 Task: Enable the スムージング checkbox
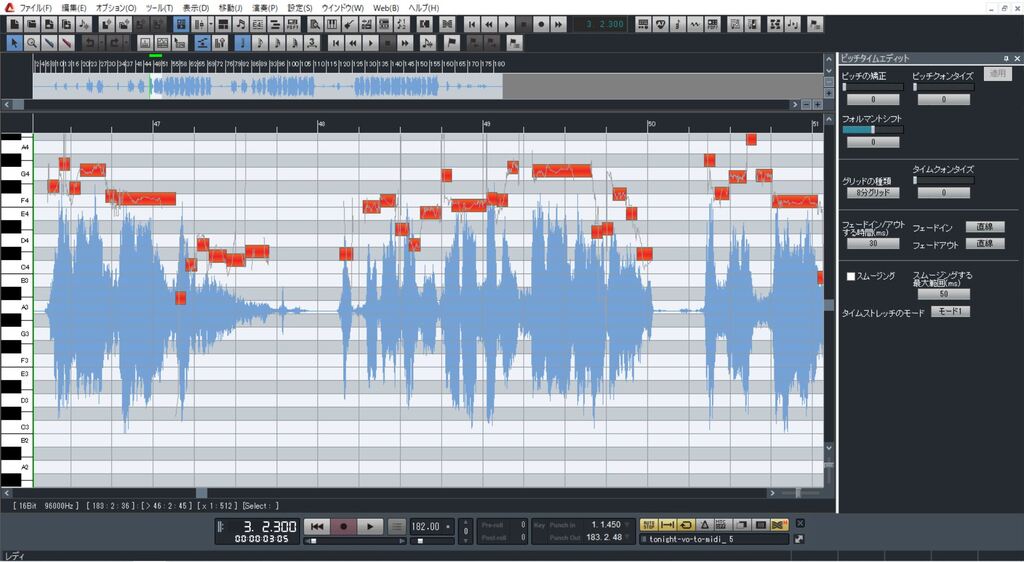tap(850, 276)
